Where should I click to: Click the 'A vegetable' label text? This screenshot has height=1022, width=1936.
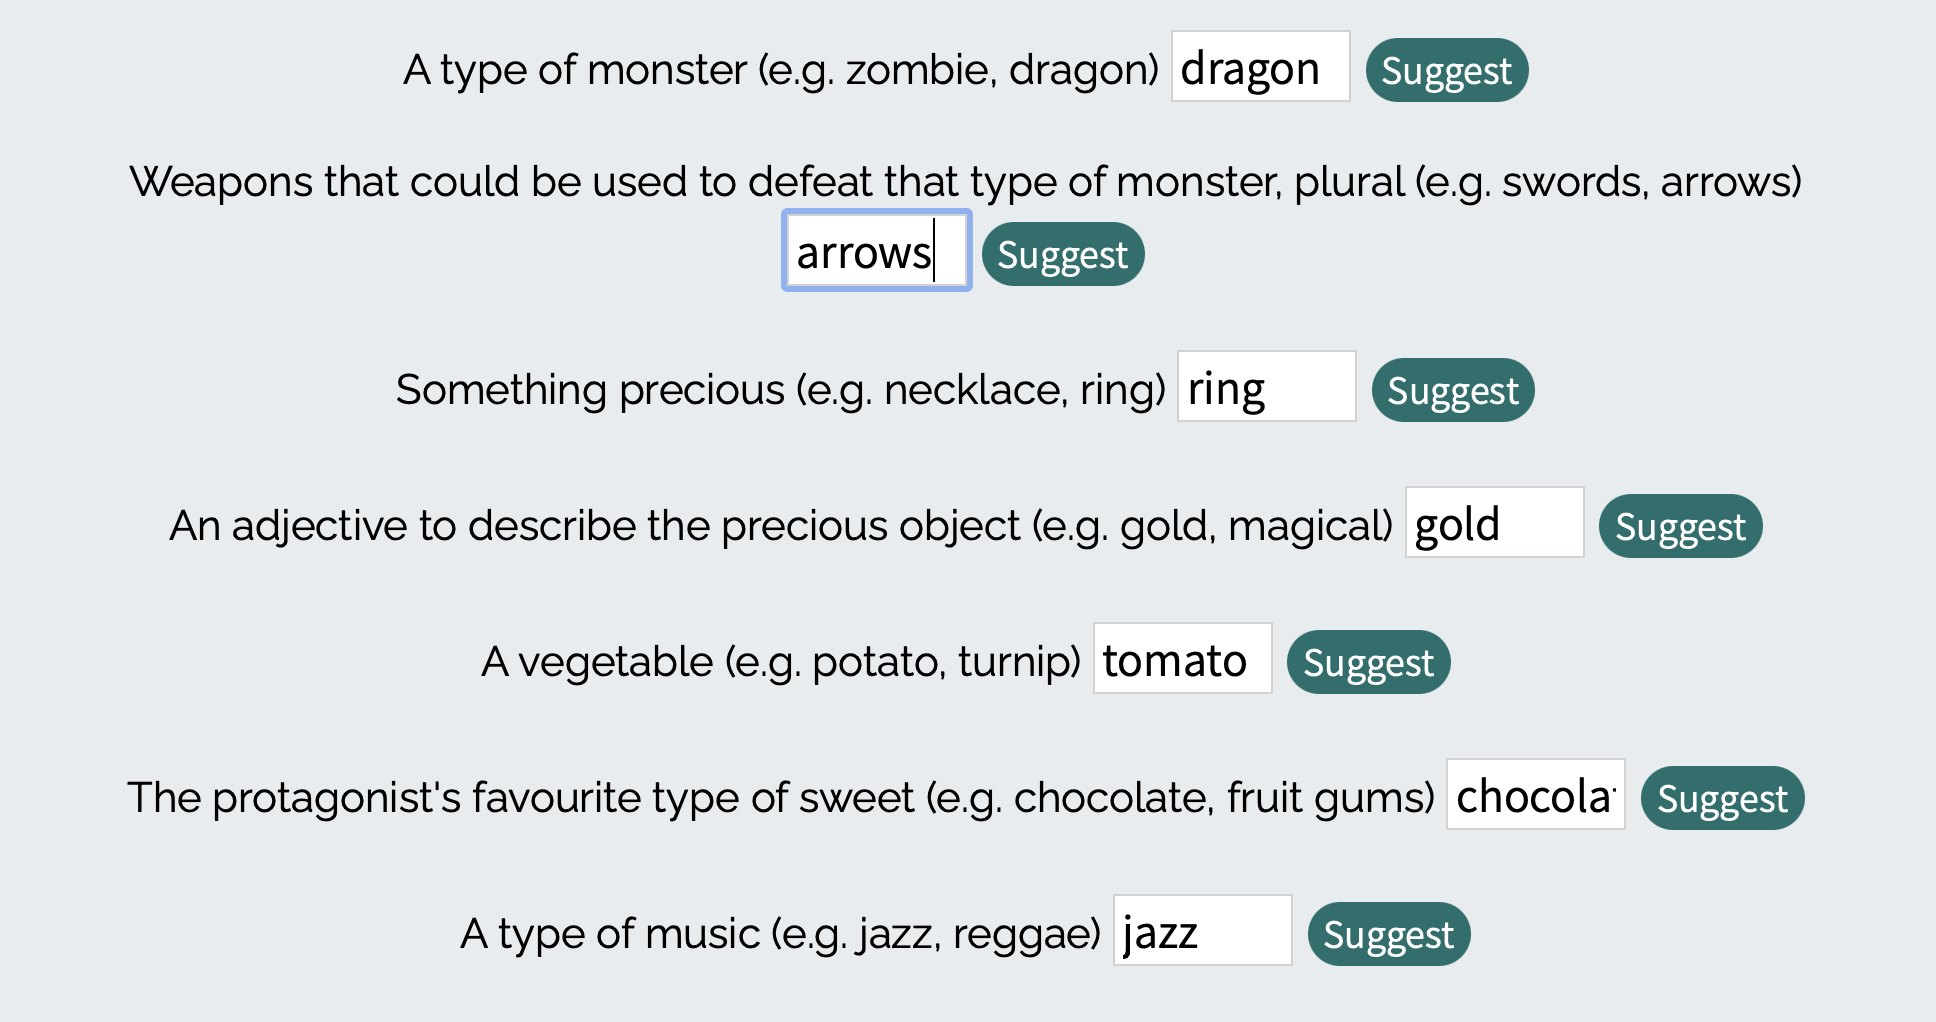point(780,662)
